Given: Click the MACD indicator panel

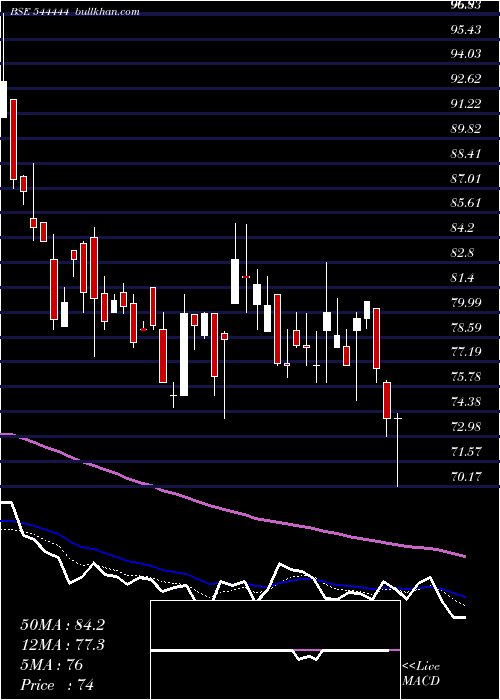Looking at the screenshot, I should (x=275, y=650).
